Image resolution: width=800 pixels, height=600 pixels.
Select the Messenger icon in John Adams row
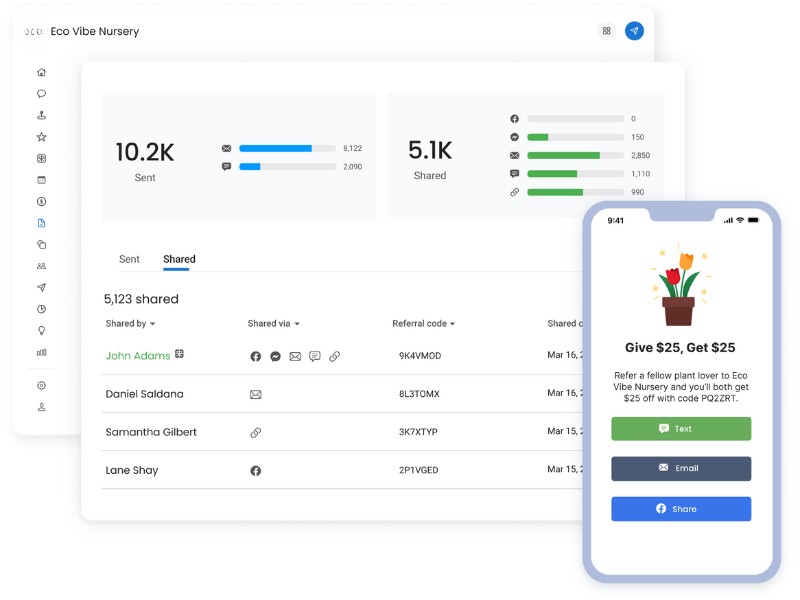(x=275, y=356)
